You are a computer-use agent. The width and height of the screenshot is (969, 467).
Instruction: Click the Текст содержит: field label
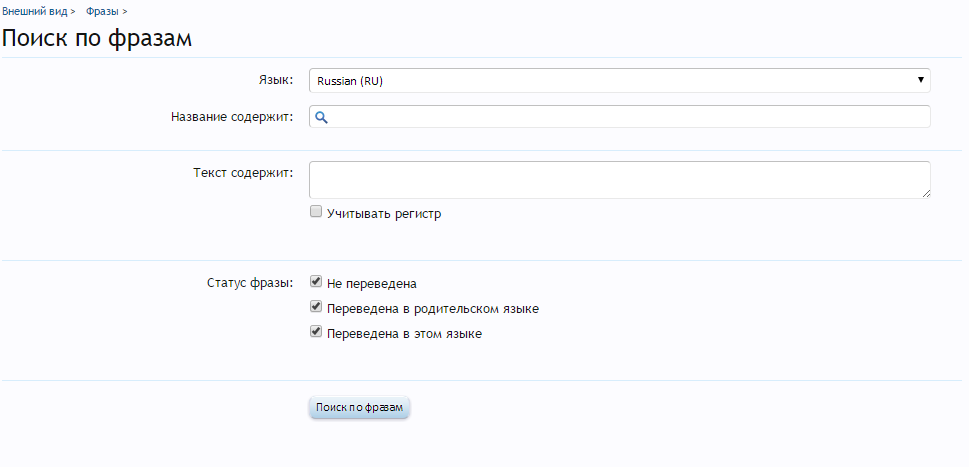point(243,172)
